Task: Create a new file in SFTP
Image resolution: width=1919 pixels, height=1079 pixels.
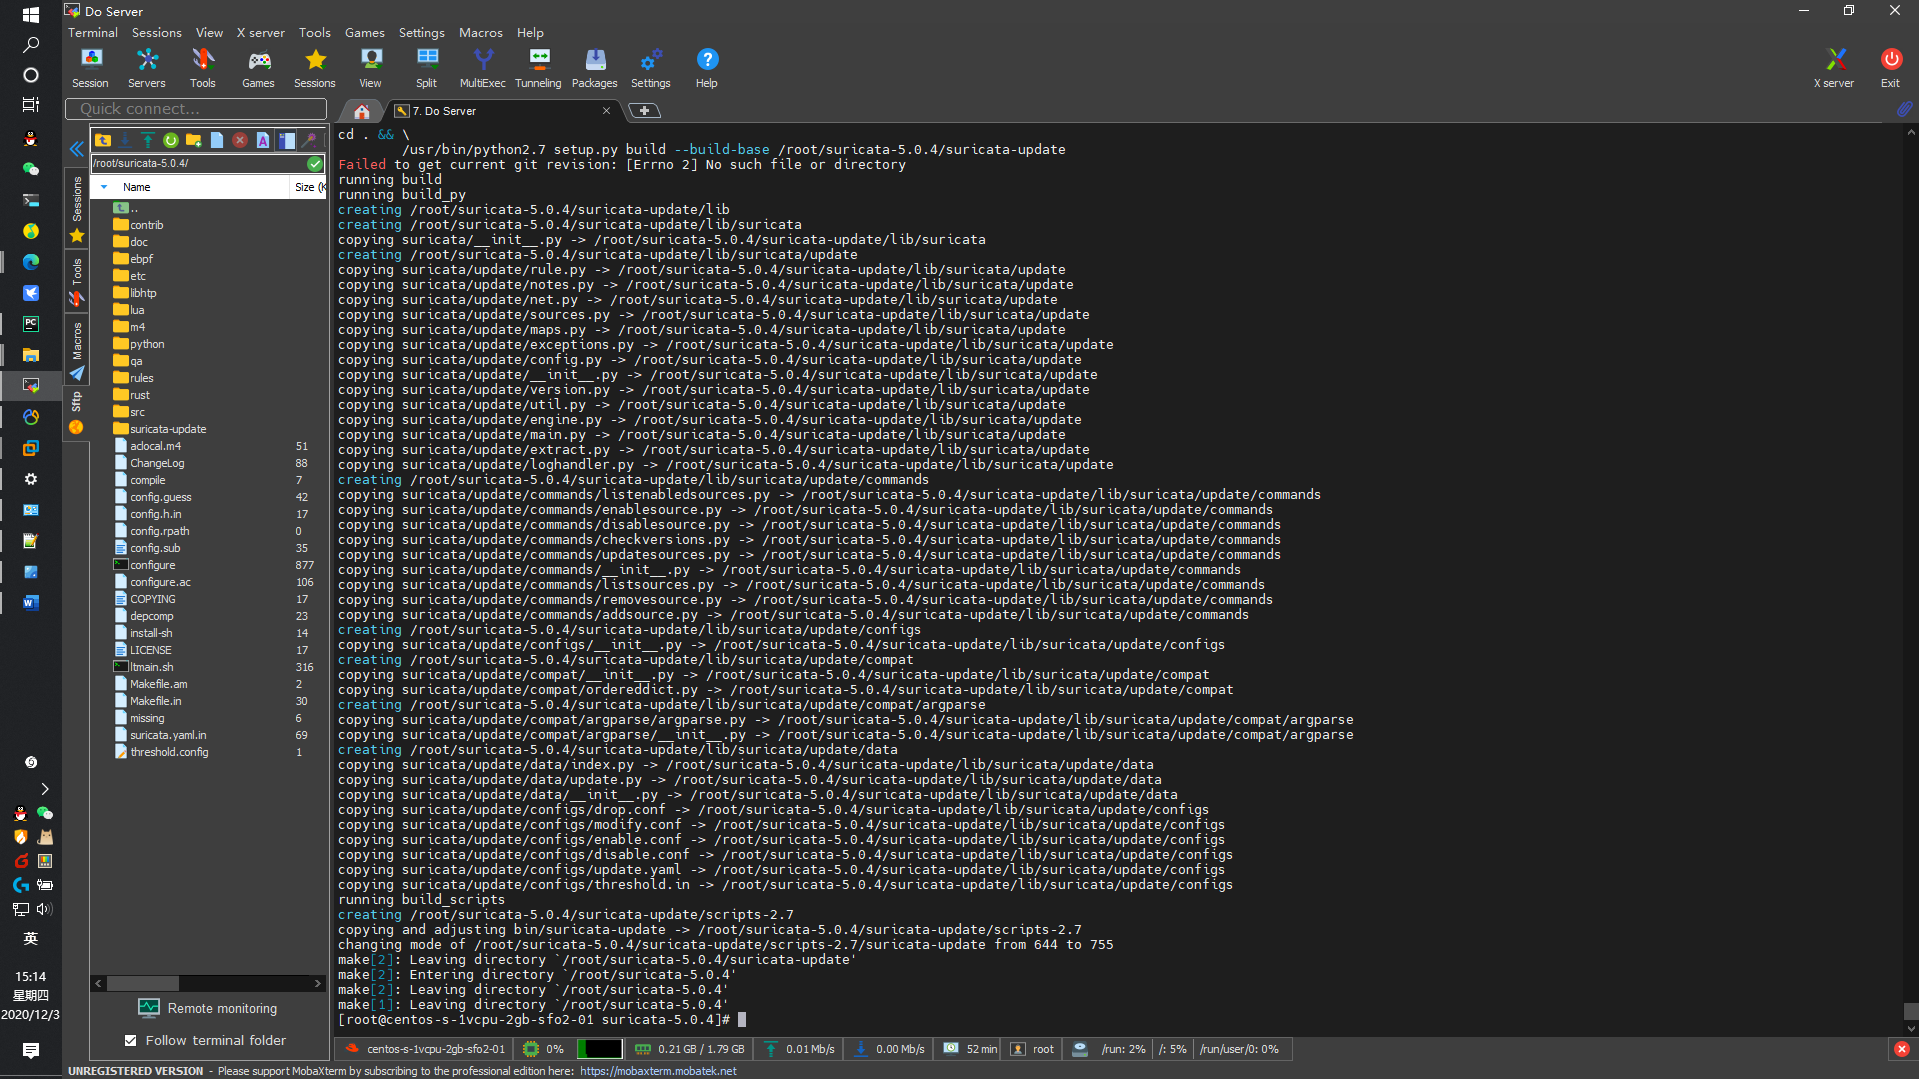Action: coord(216,140)
